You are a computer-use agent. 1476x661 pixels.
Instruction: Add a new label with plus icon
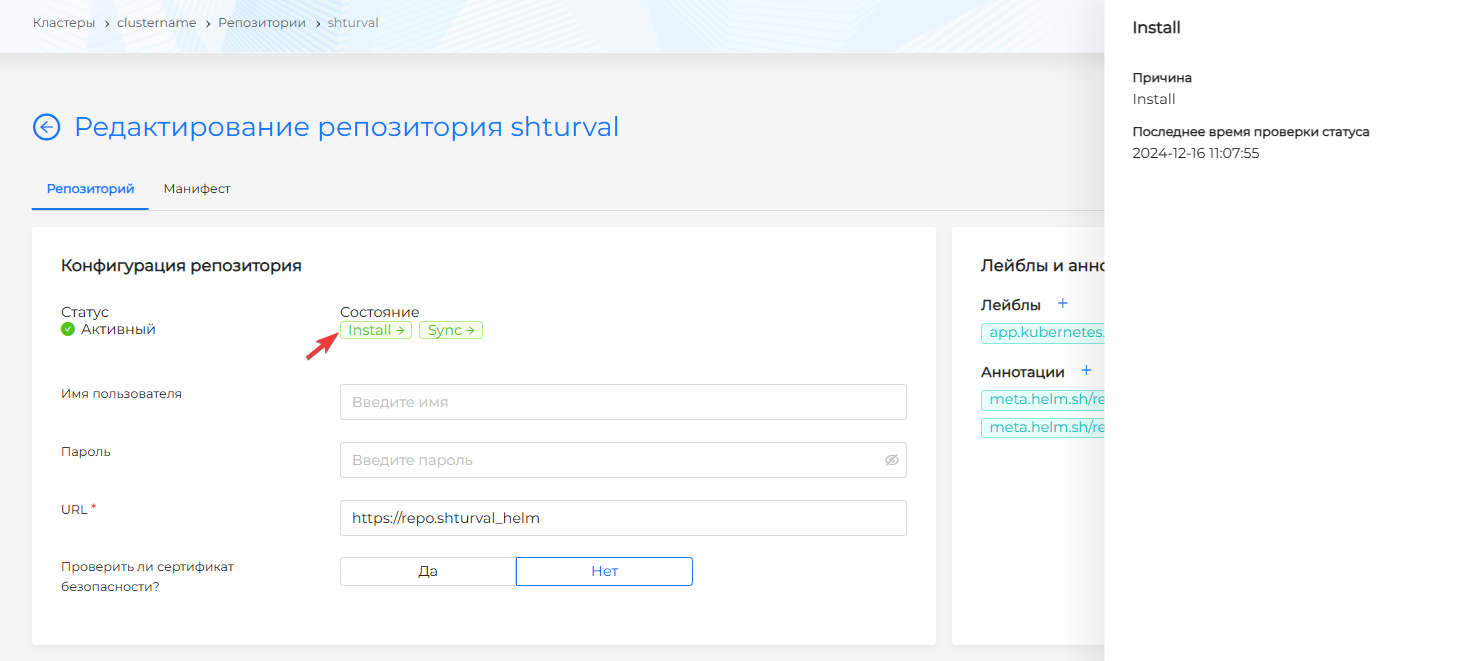click(1063, 303)
